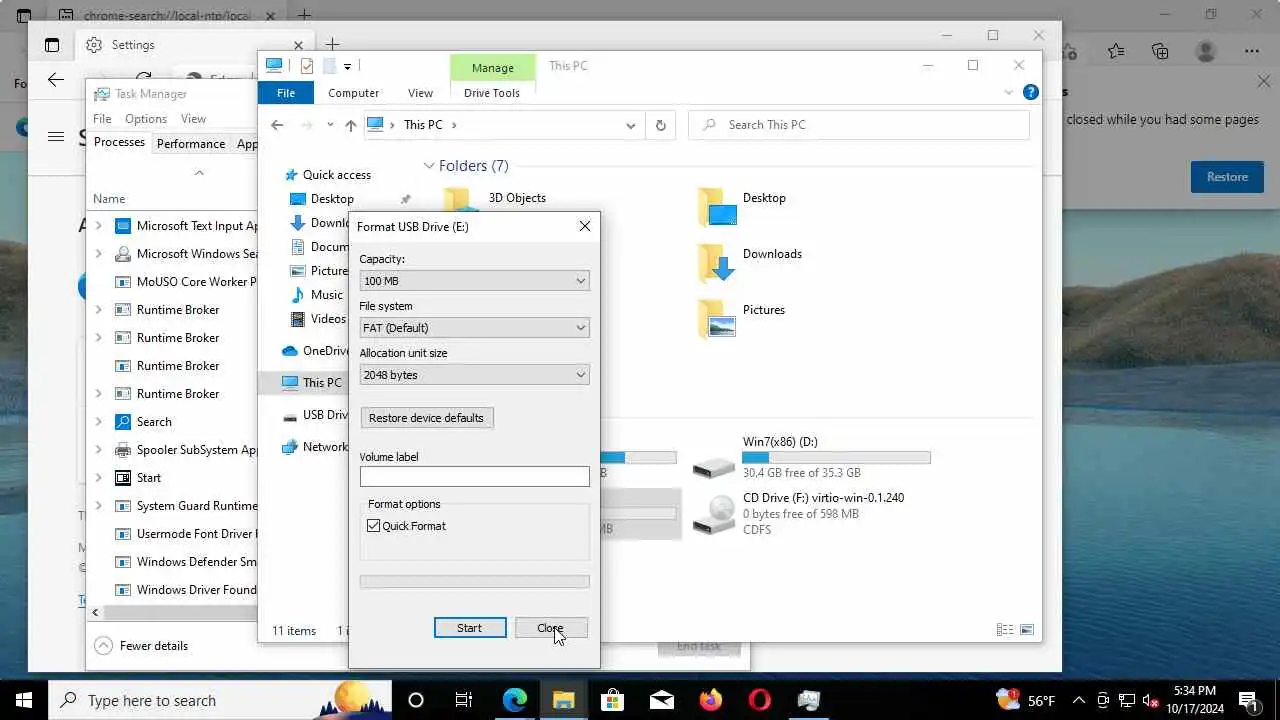The image size is (1280, 720).
Task: Select CD Drive (F:) virtio-win icon
Action: (715, 514)
